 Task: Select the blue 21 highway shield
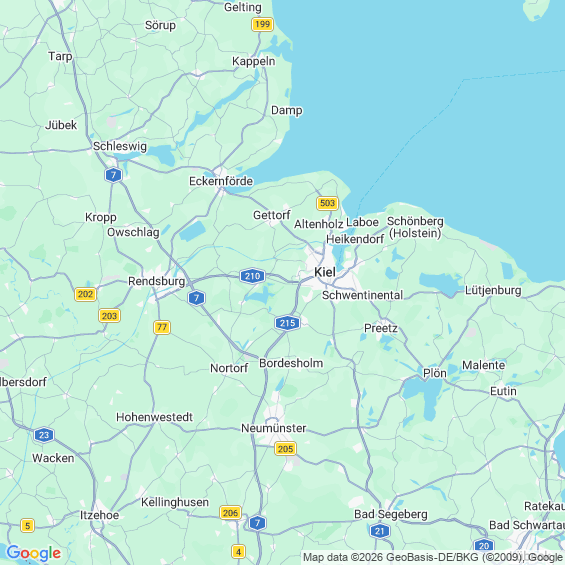(380, 531)
